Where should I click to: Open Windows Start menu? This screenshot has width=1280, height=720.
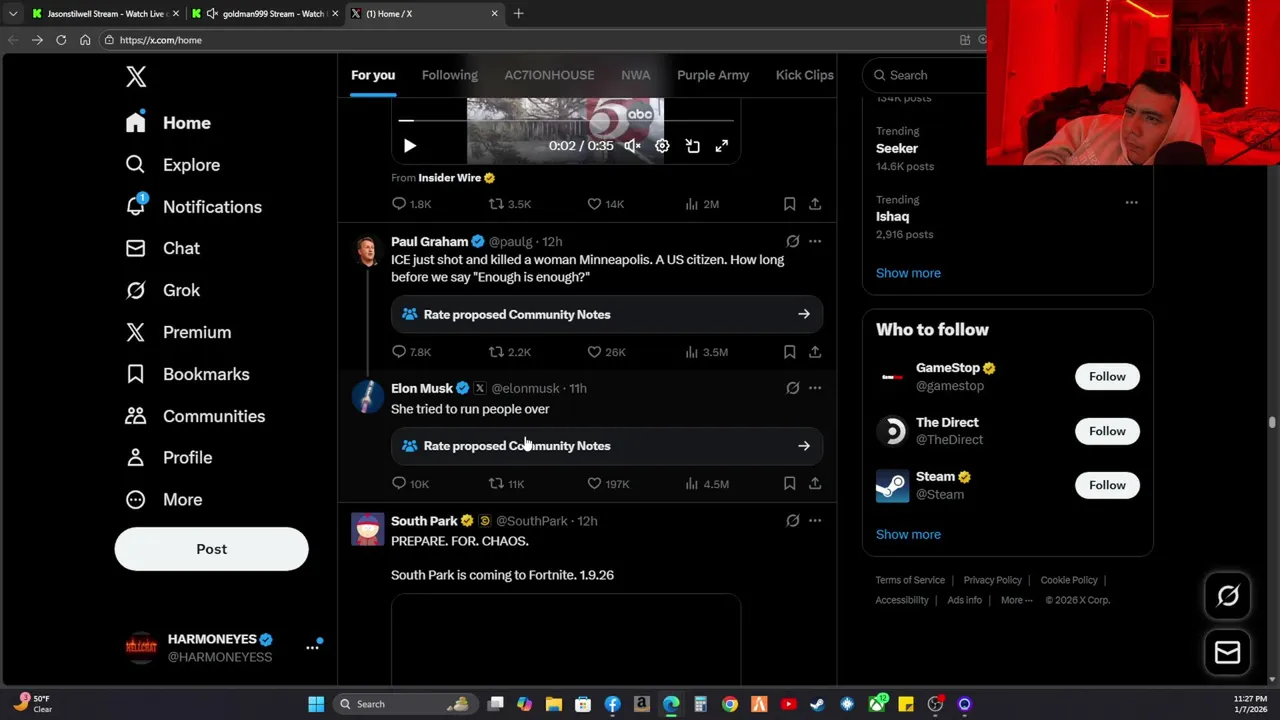pyautogui.click(x=316, y=704)
